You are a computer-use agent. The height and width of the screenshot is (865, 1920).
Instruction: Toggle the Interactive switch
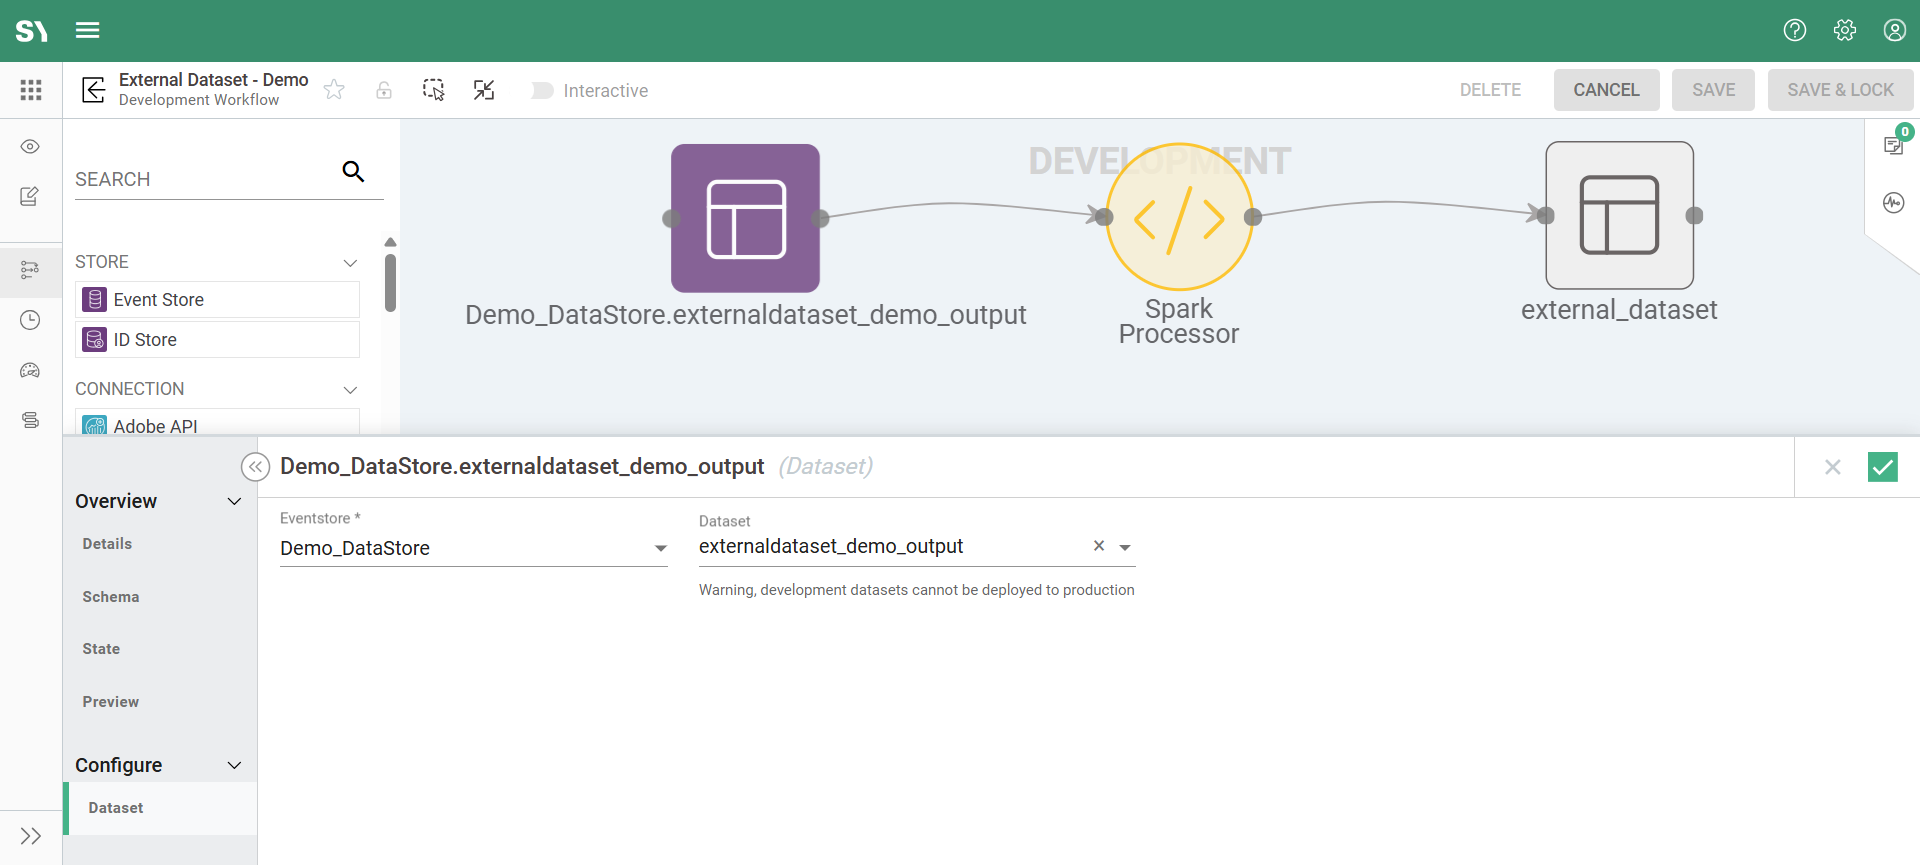(x=542, y=91)
